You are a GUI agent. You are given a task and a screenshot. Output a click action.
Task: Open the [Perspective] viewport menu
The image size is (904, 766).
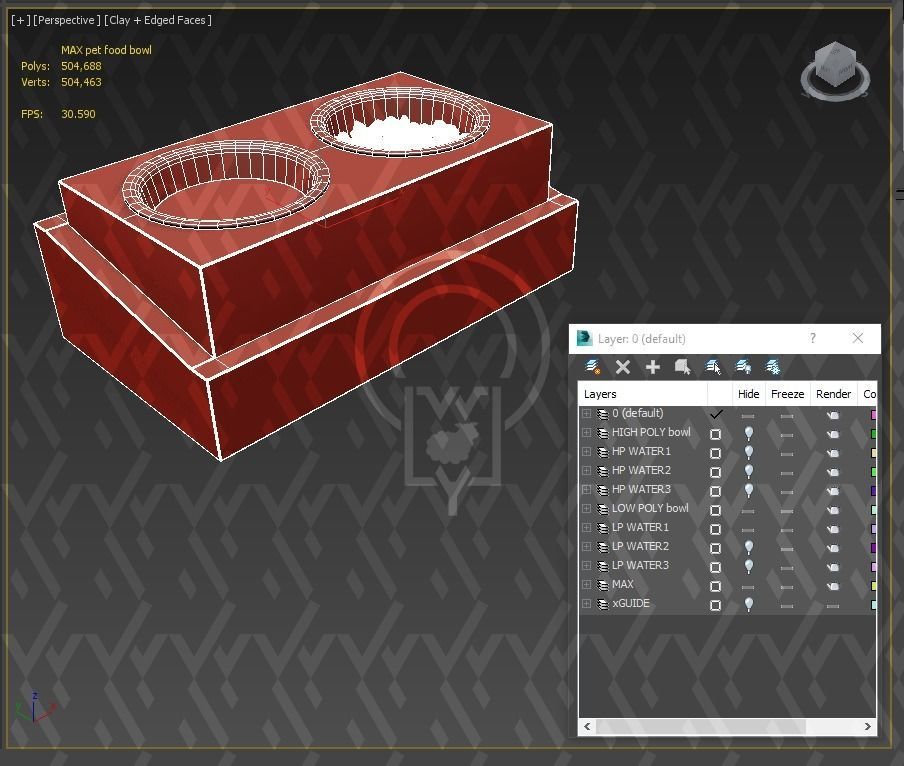pos(67,20)
